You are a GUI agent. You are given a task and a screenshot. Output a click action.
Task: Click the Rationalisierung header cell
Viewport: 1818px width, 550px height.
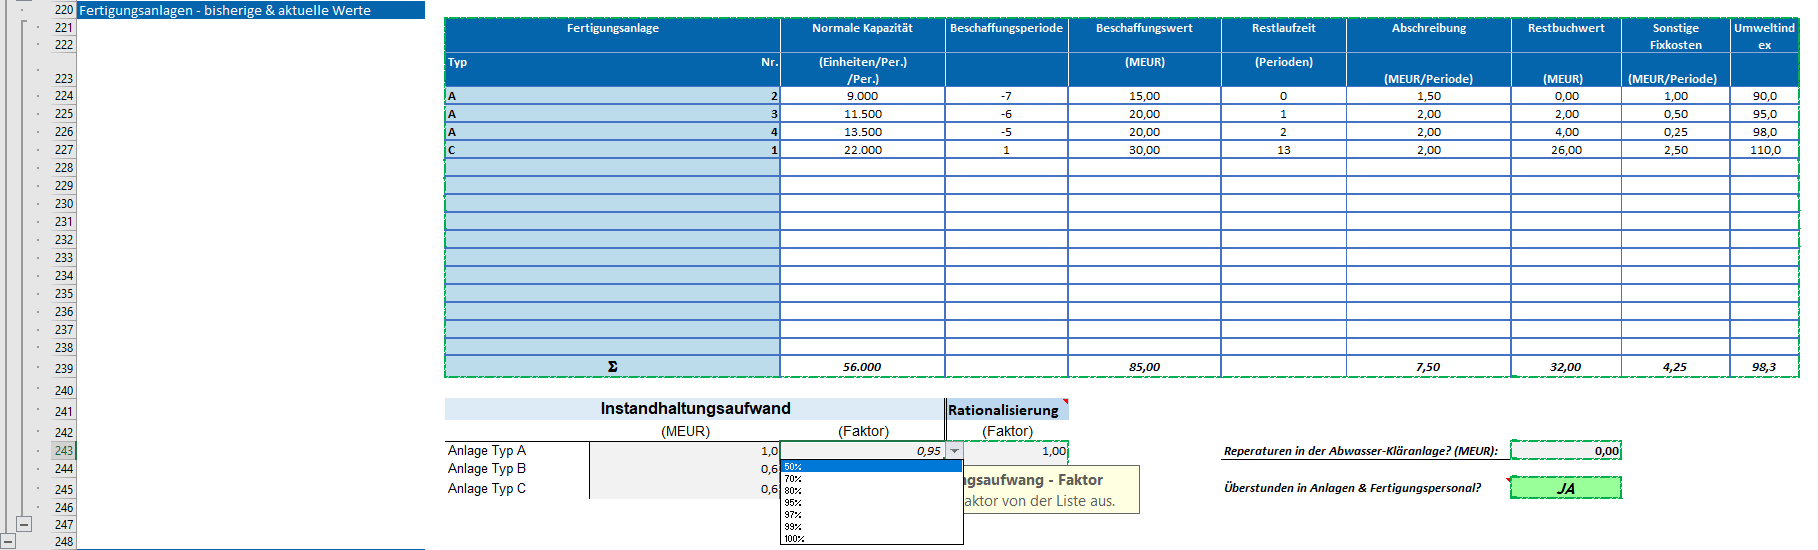click(1007, 410)
